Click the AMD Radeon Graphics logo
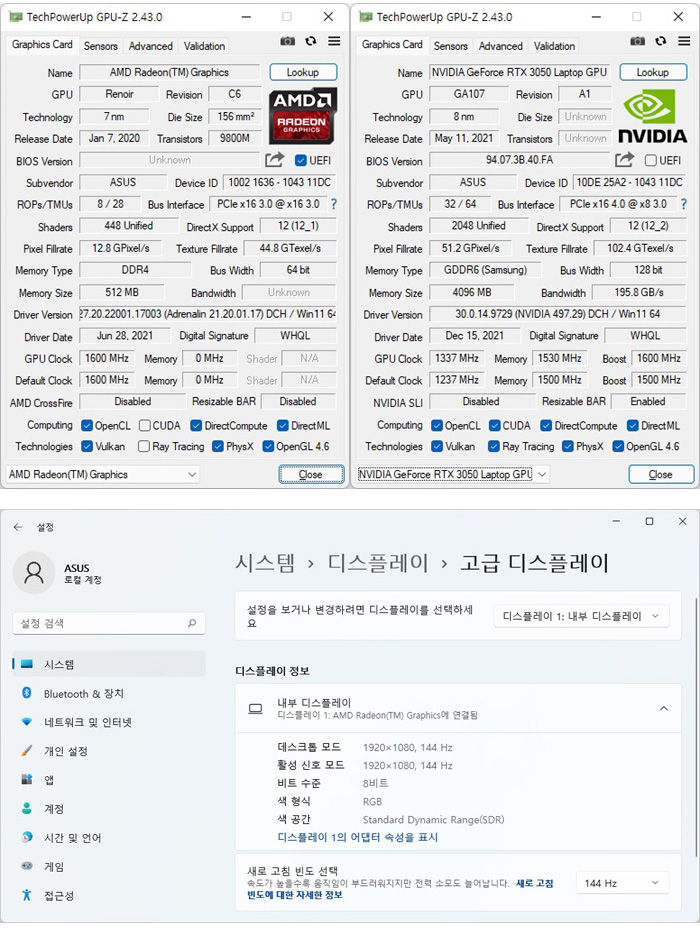The width and height of the screenshot is (700, 929). [303, 116]
